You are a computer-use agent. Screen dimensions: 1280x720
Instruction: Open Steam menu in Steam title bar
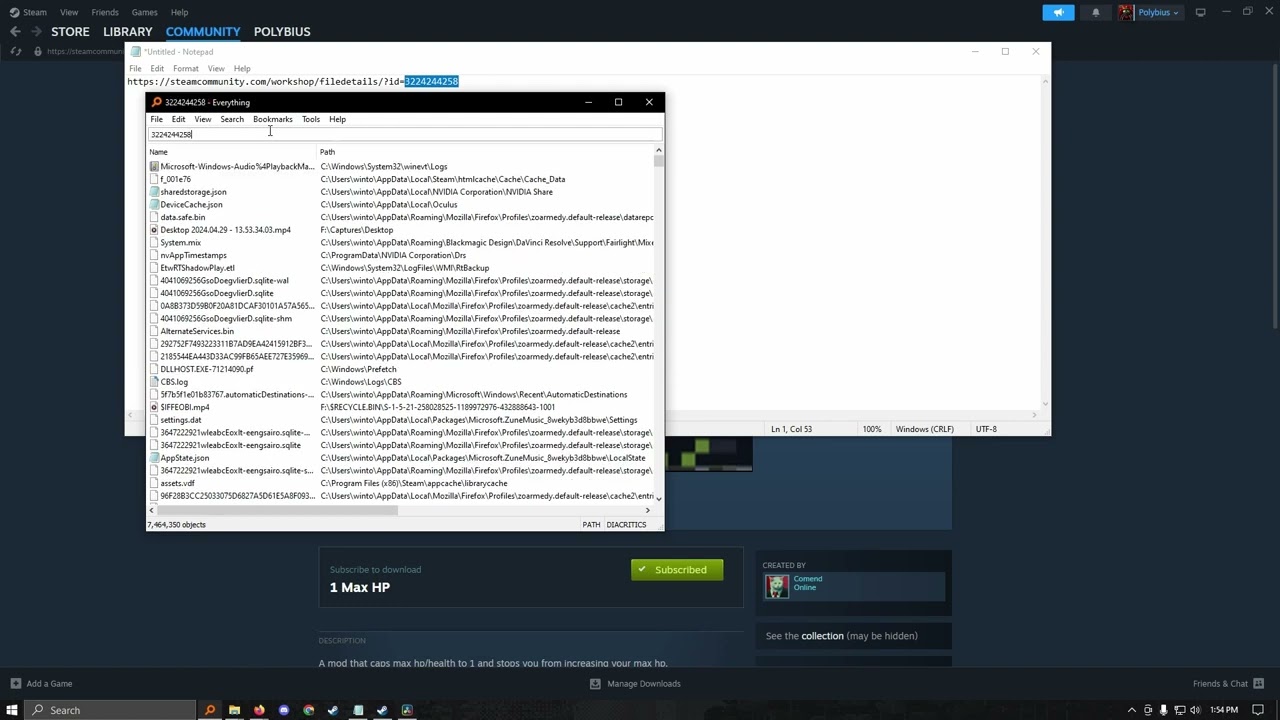35,12
